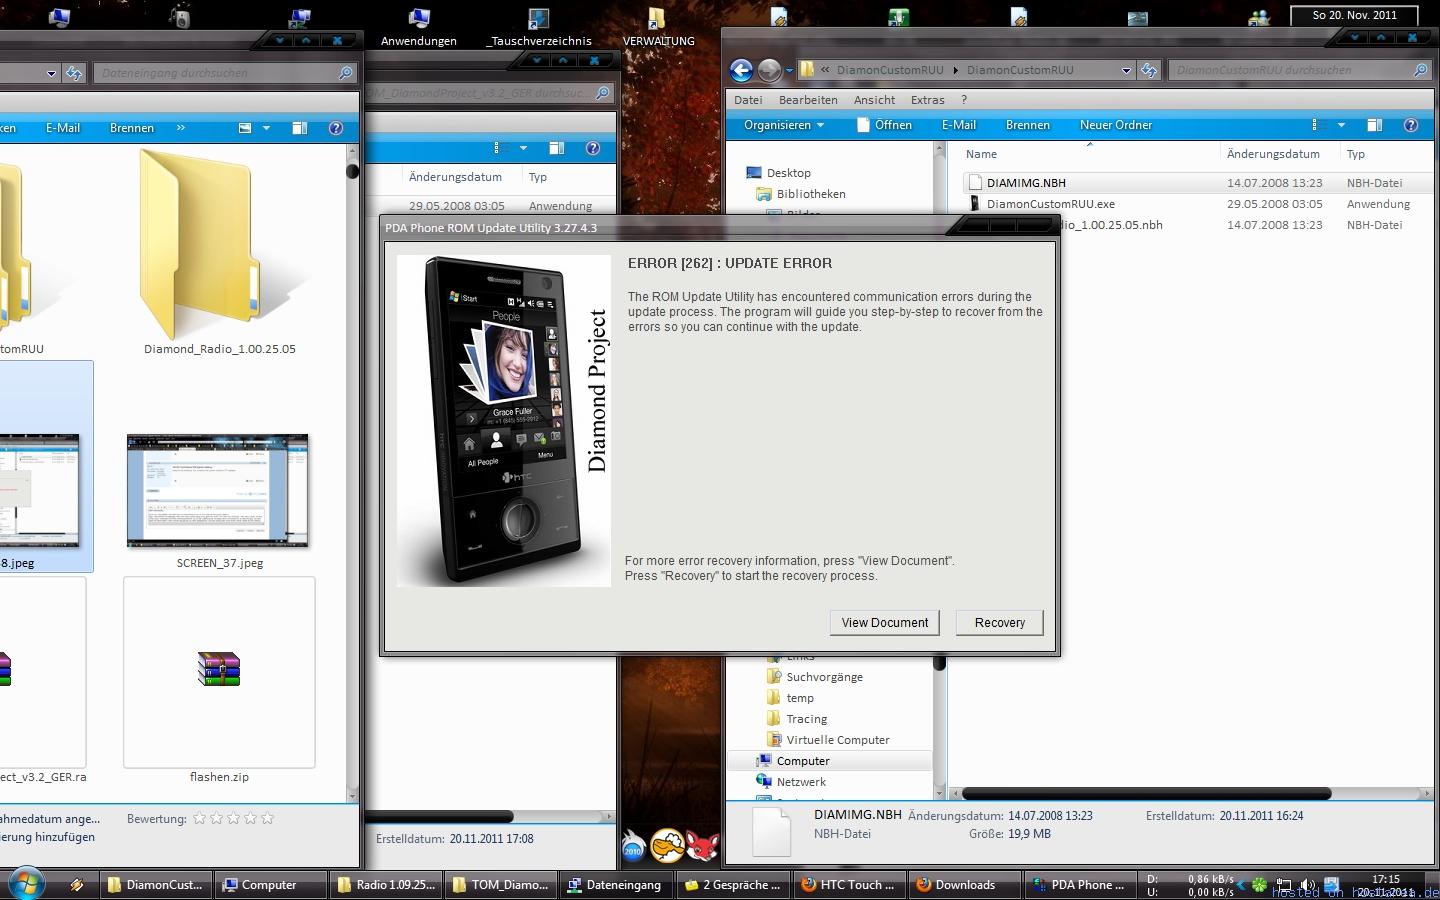Switch to the Radio 1.09.25... taskbar button

point(386,885)
